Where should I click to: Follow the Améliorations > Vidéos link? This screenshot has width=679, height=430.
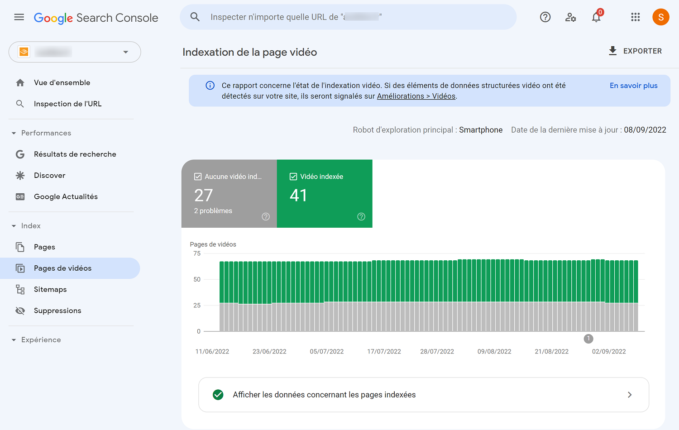(x=417, y=97)
